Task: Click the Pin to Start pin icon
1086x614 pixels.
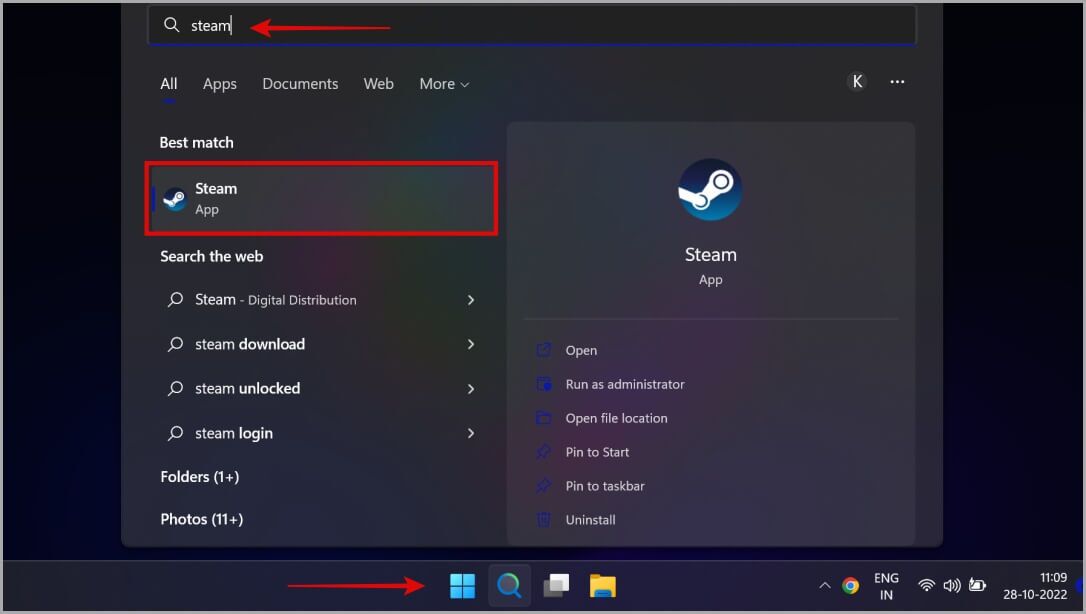Action: point(544,451)
